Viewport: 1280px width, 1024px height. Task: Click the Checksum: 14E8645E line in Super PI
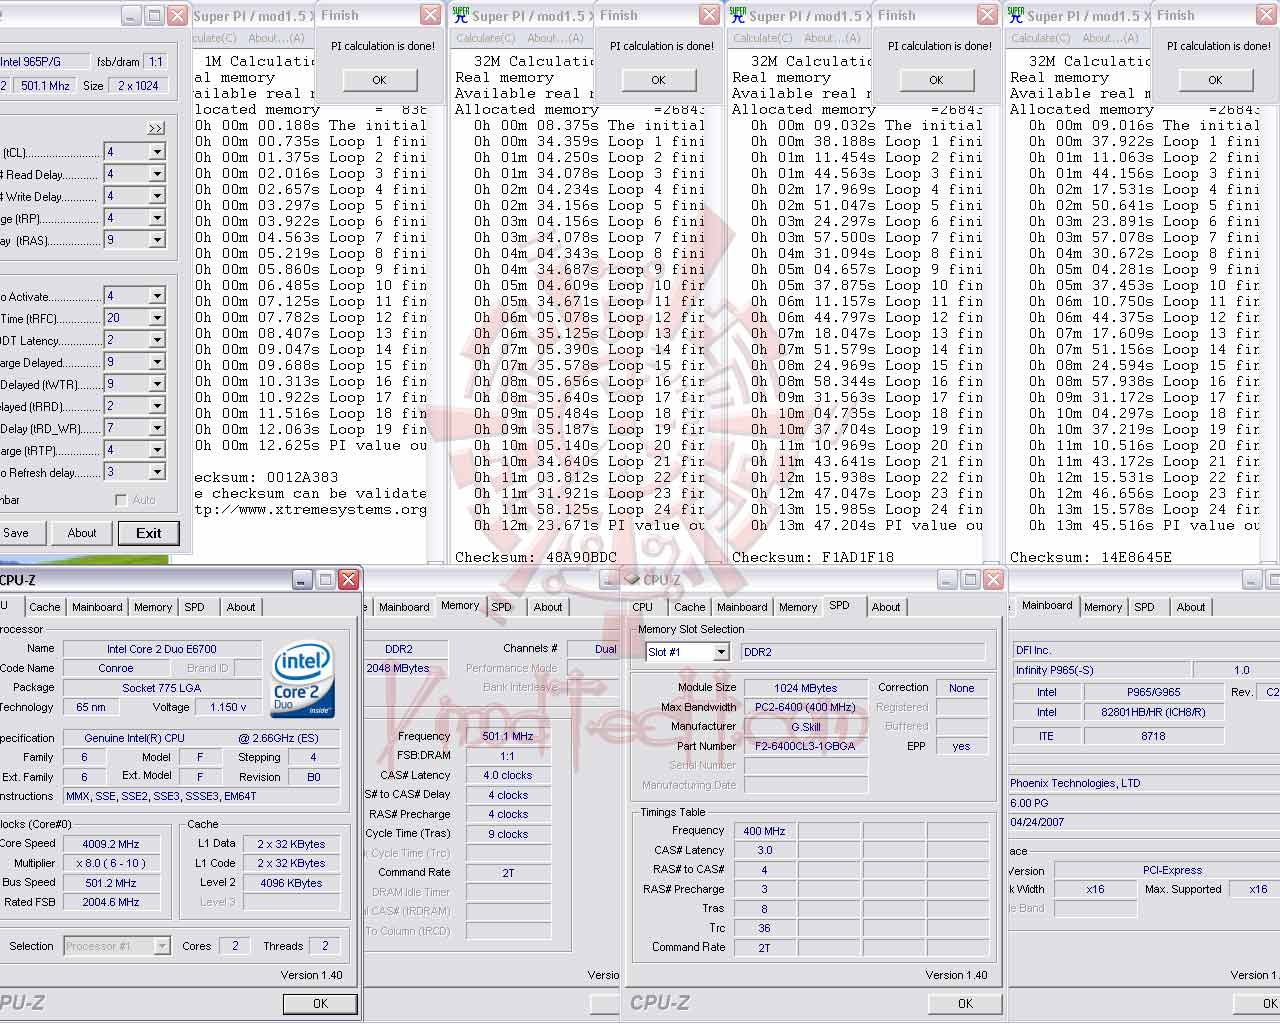(1091, 557)
